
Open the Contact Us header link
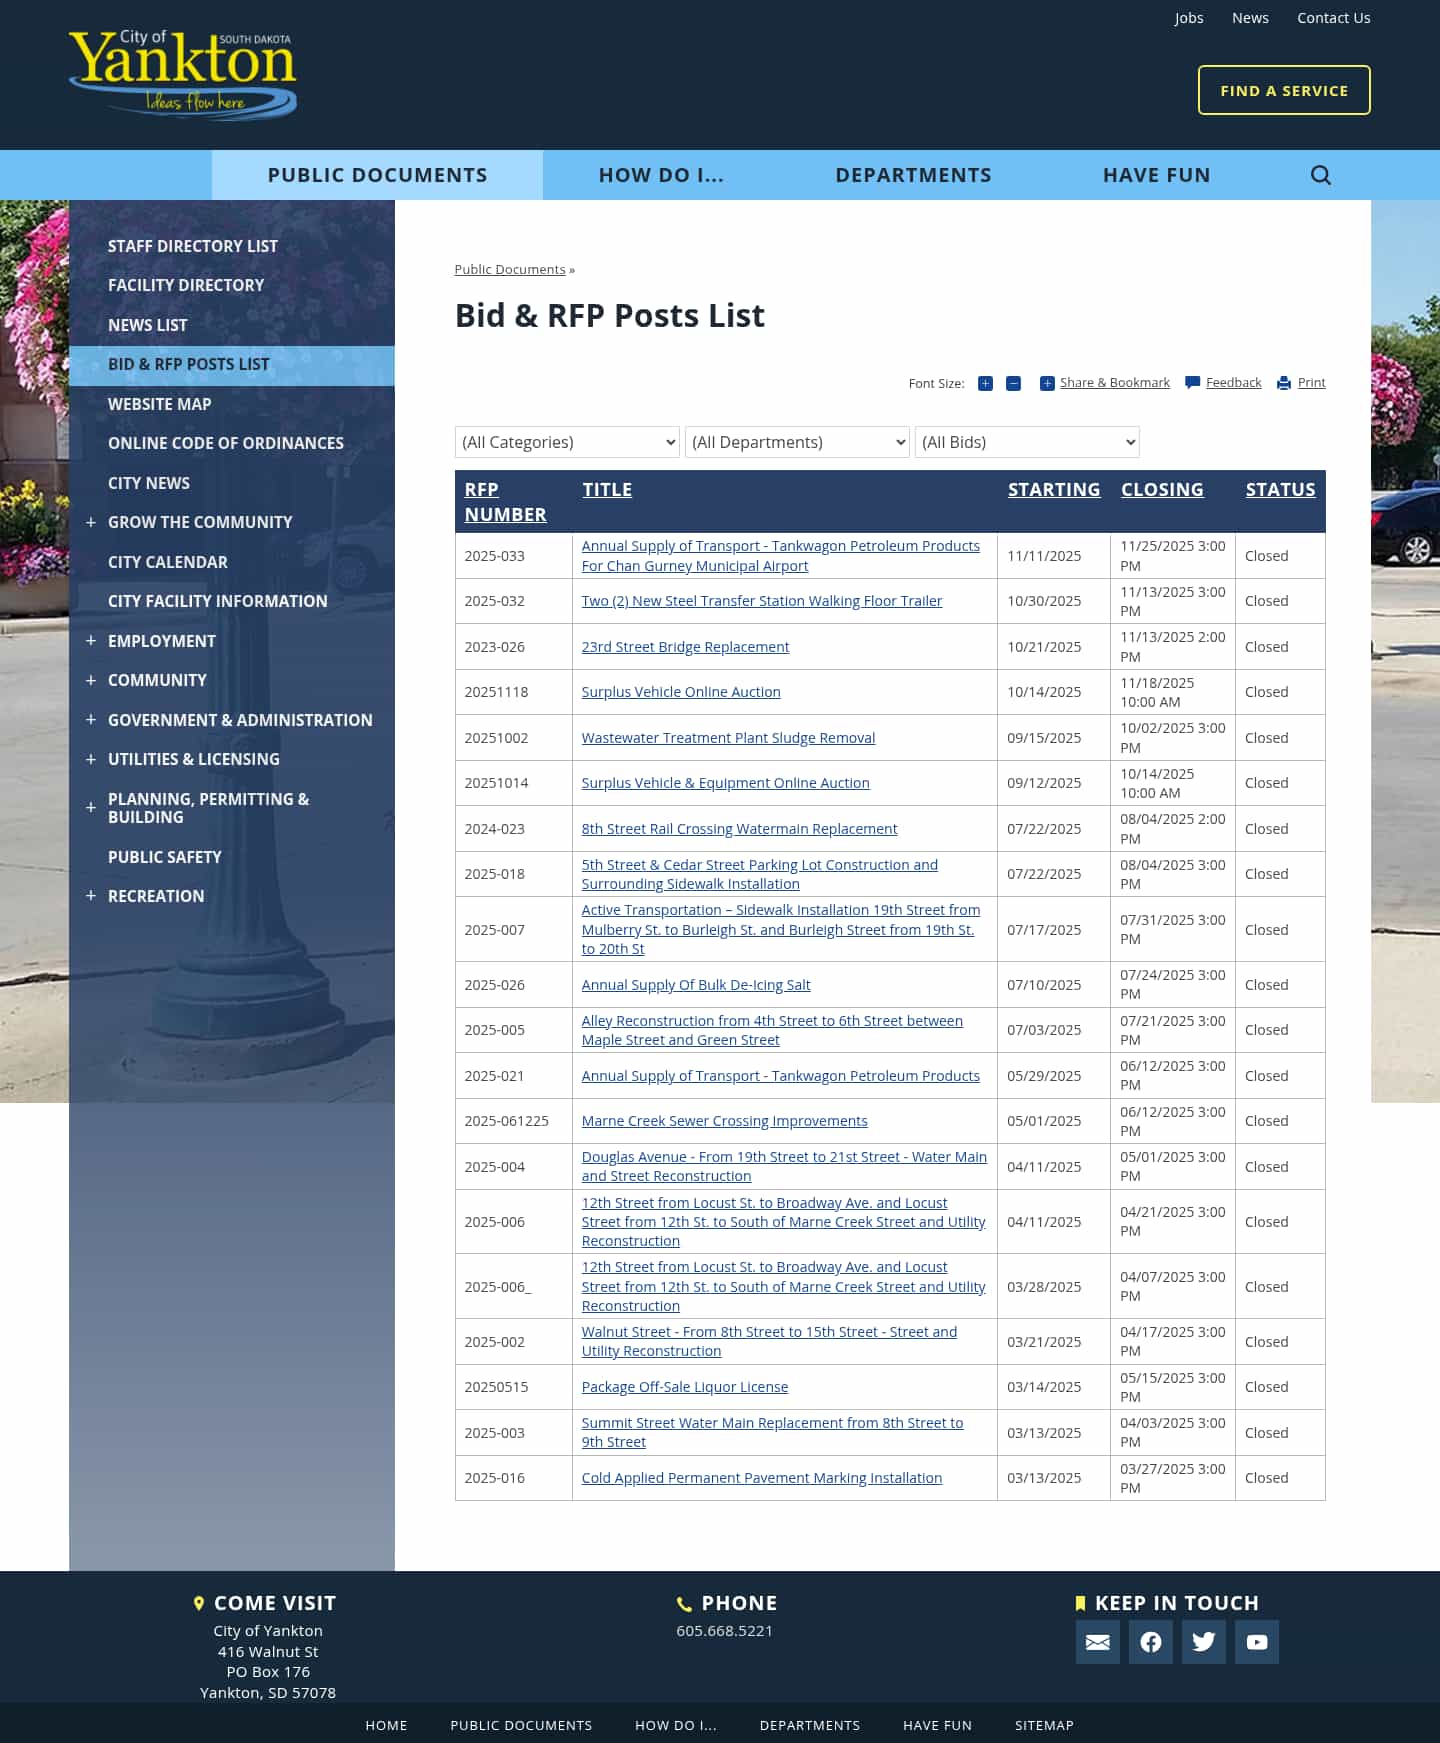[x=1333, y=18]
